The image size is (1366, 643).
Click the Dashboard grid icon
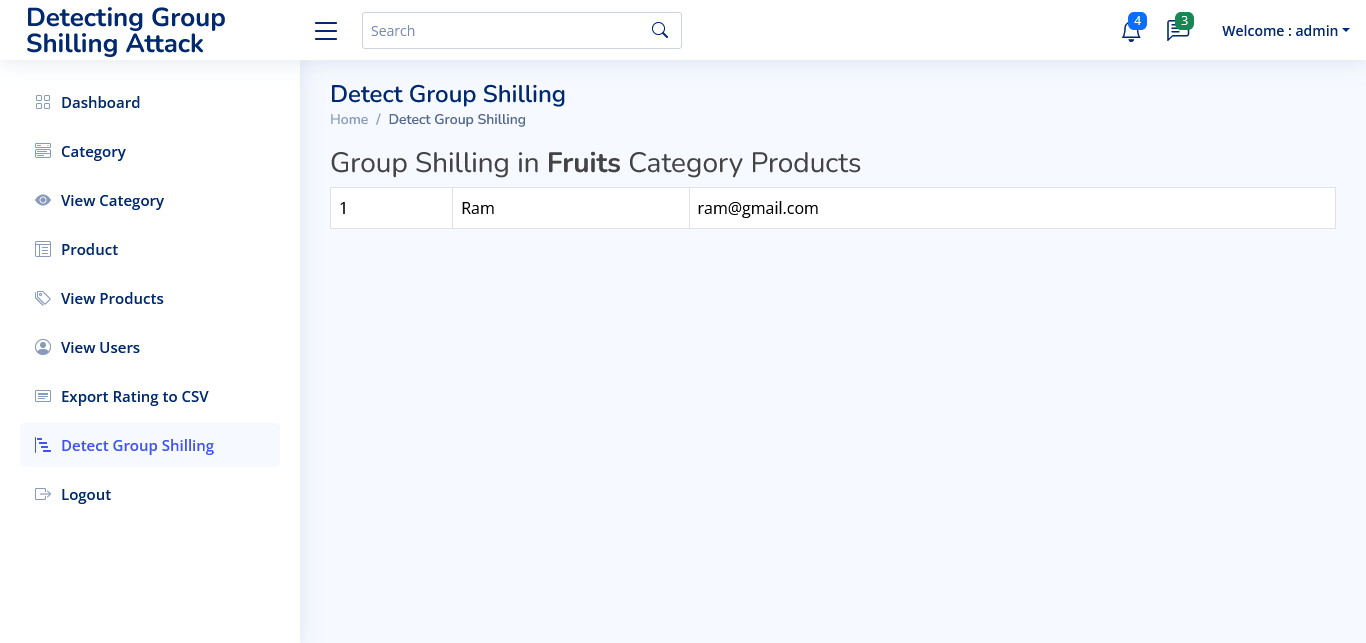pyautogui.click(x=43, y=102)
